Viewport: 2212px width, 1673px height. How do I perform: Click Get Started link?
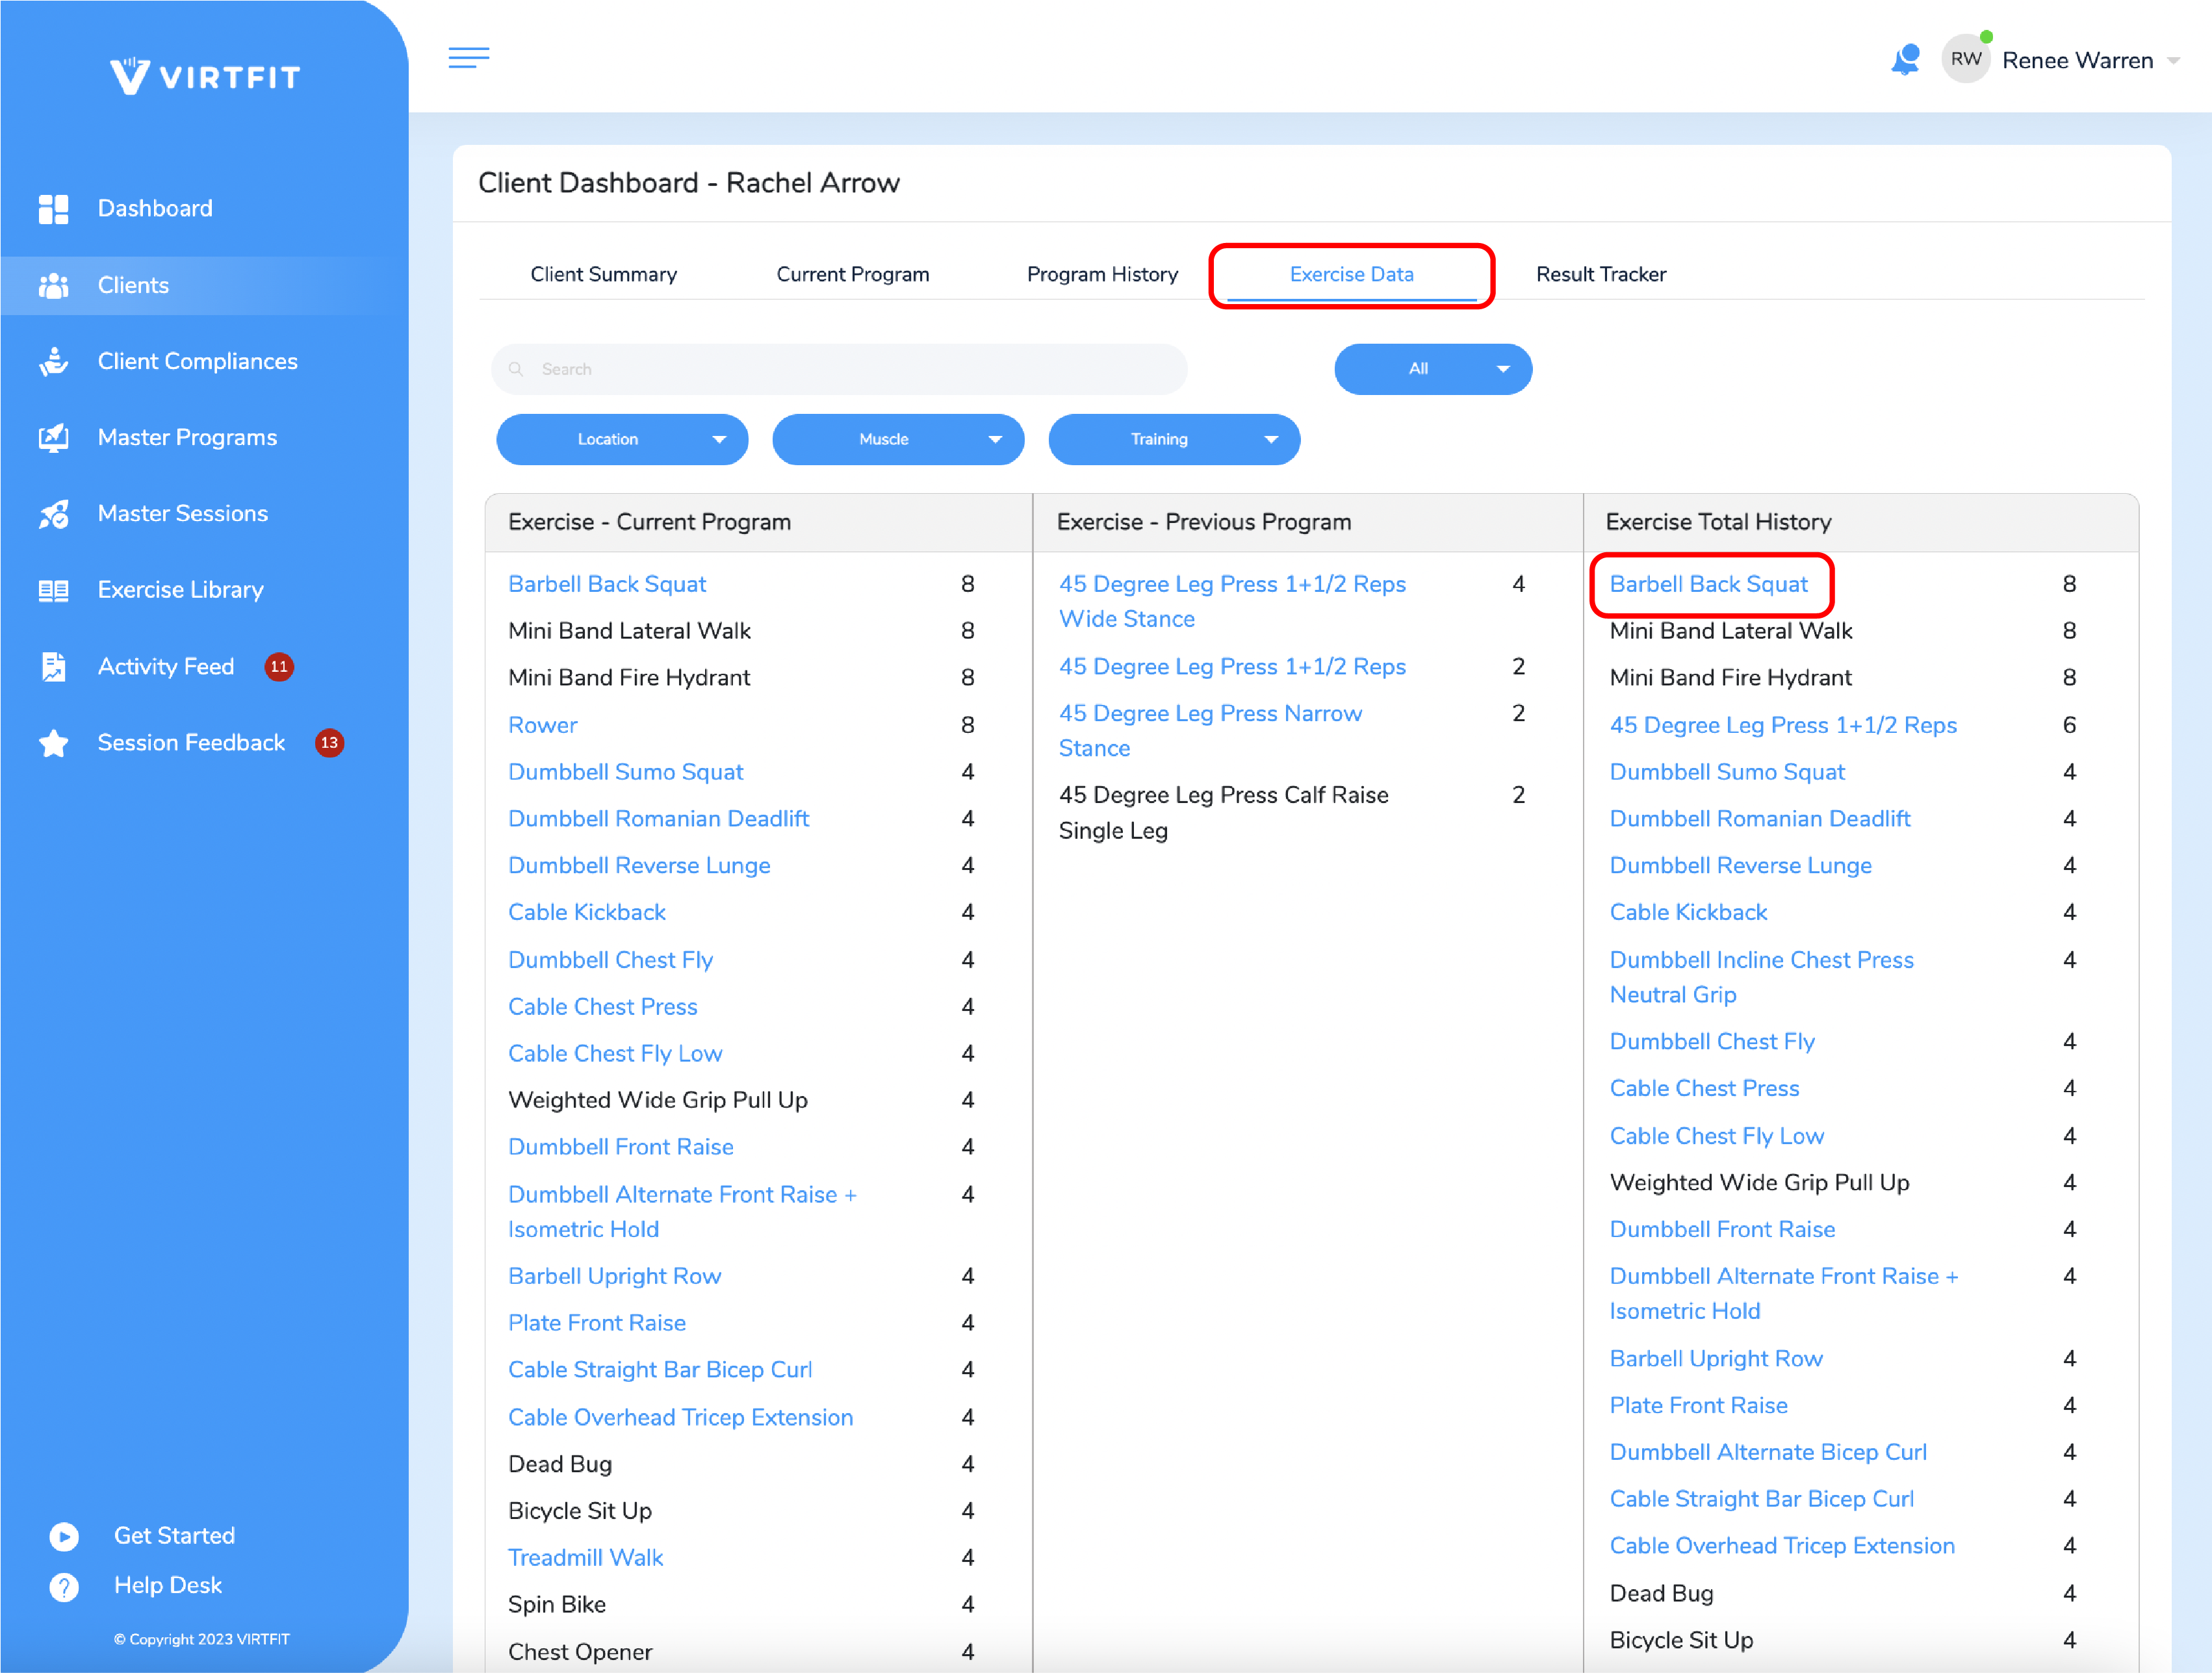[174, 1536]
